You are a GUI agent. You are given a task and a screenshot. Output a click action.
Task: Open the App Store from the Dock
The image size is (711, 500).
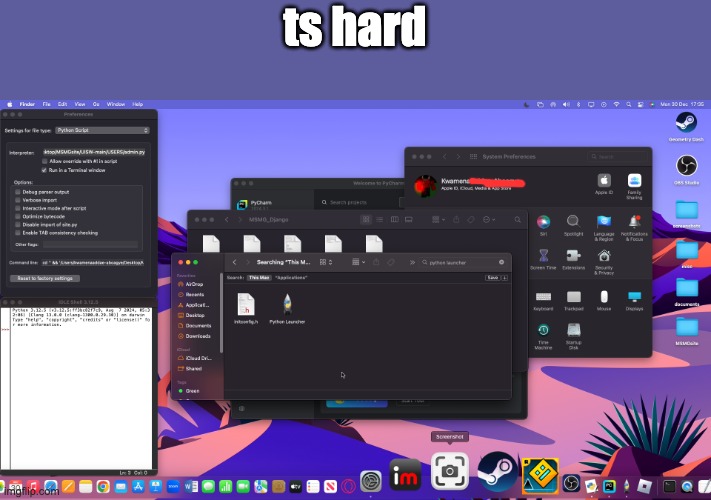138,487
